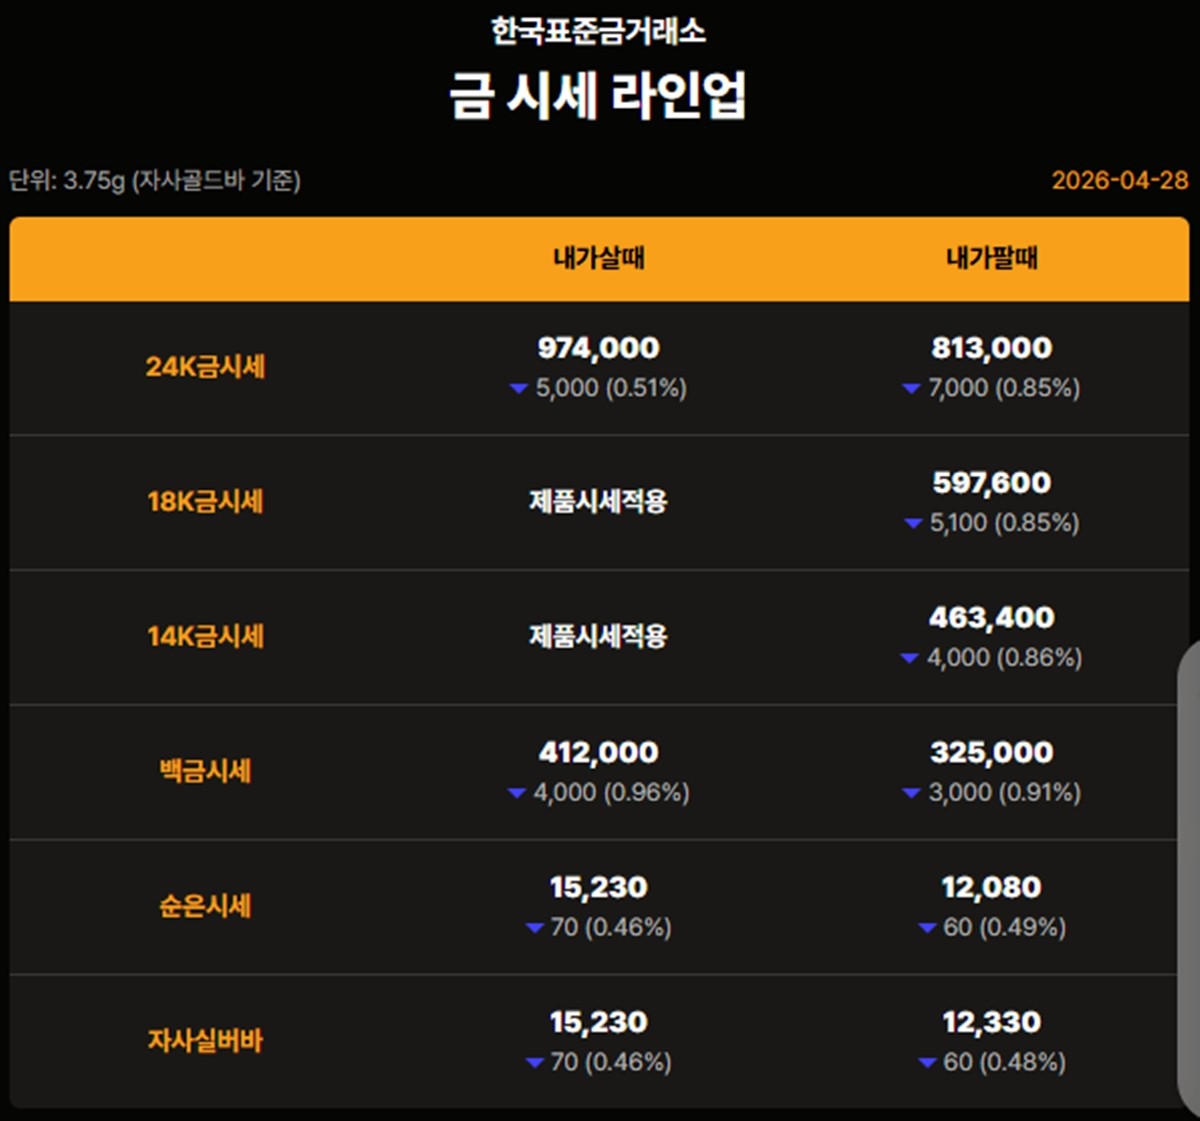Click the down triangle next to 5,100 (0.85%)
The image size is (1200, 1121).
point(912,524)
